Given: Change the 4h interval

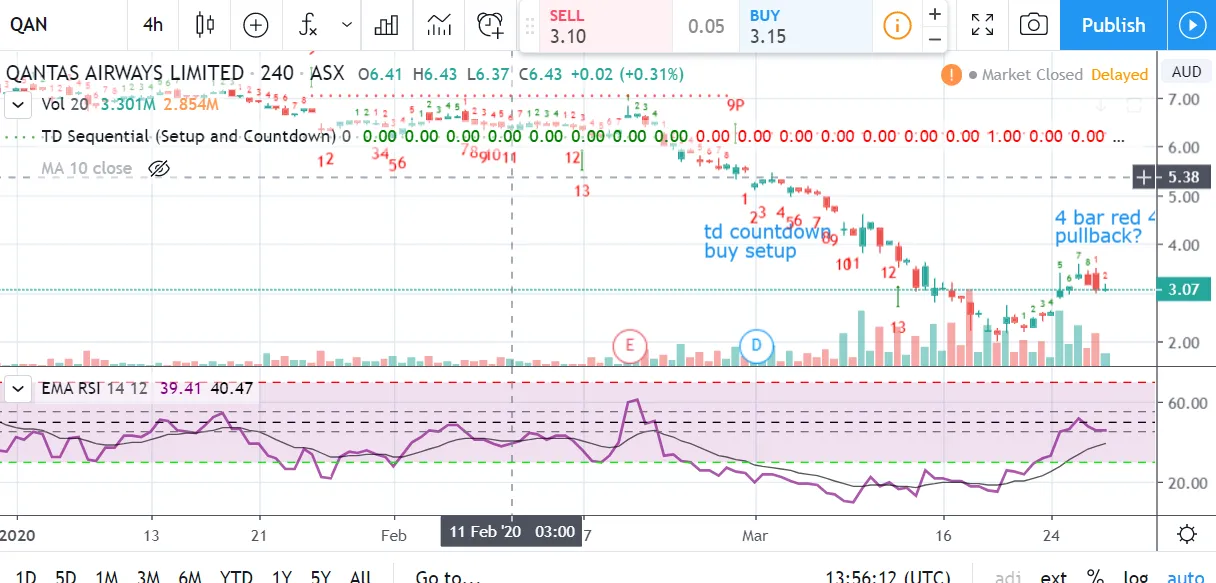Looking at the screenshot, I should pos(152,25).
